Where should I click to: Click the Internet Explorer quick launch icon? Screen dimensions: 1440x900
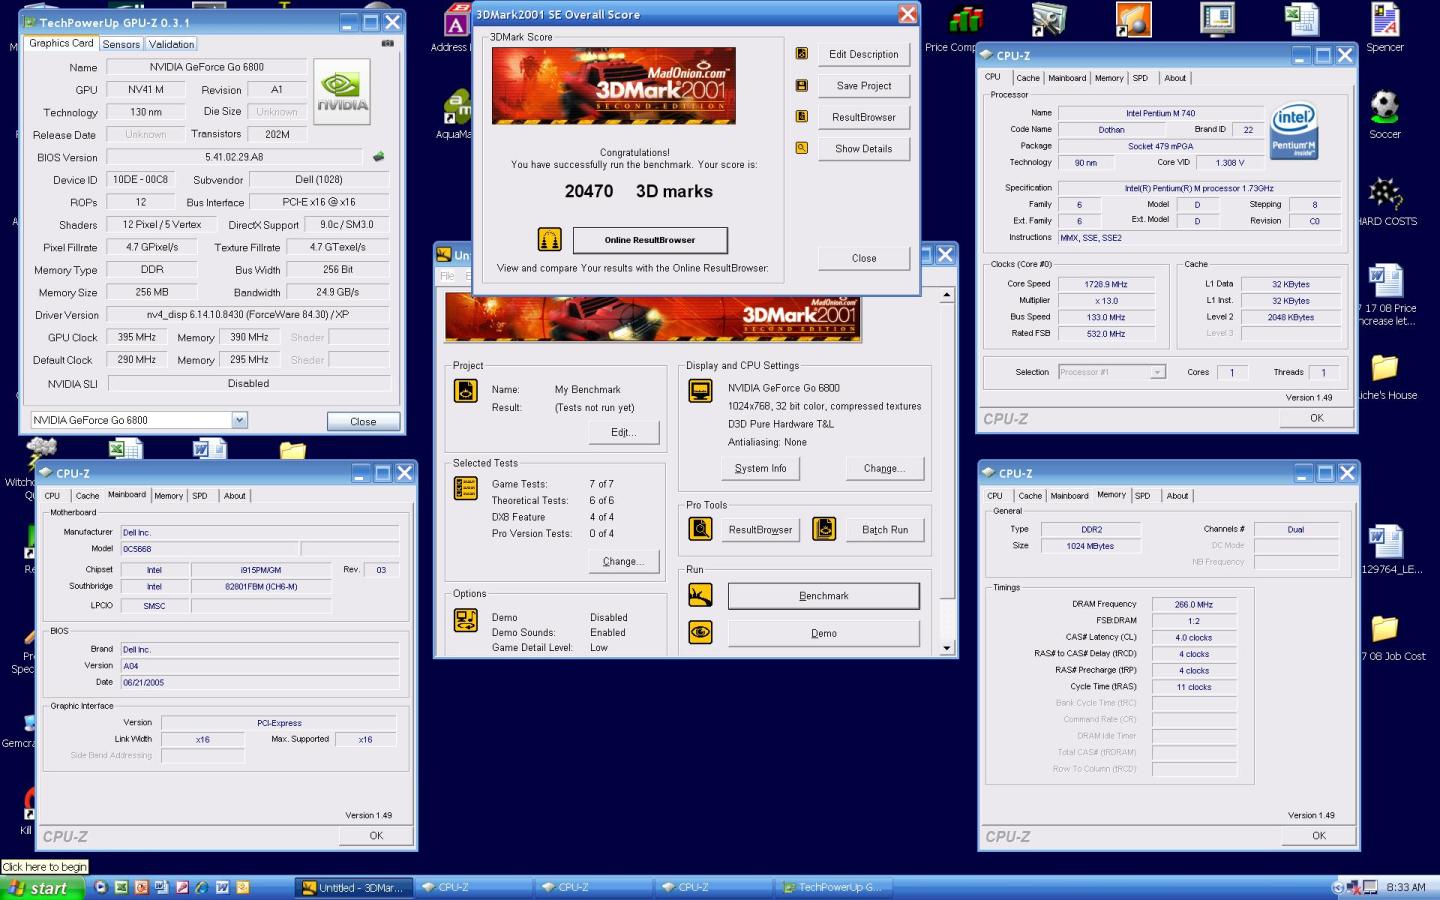[x=202, y=887]
